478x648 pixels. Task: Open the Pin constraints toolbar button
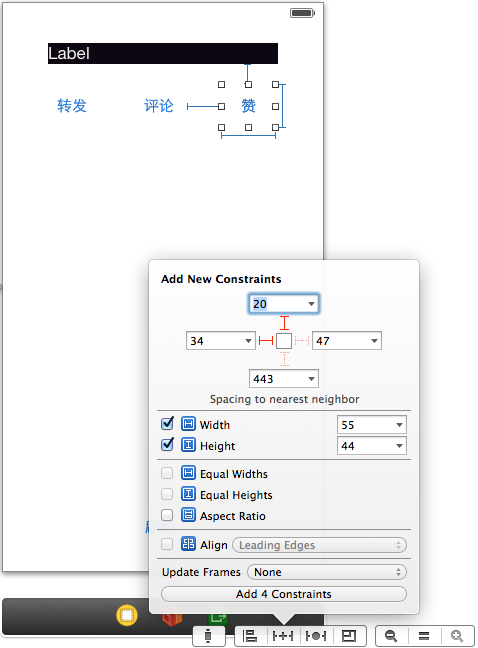(x=283, y=636)
